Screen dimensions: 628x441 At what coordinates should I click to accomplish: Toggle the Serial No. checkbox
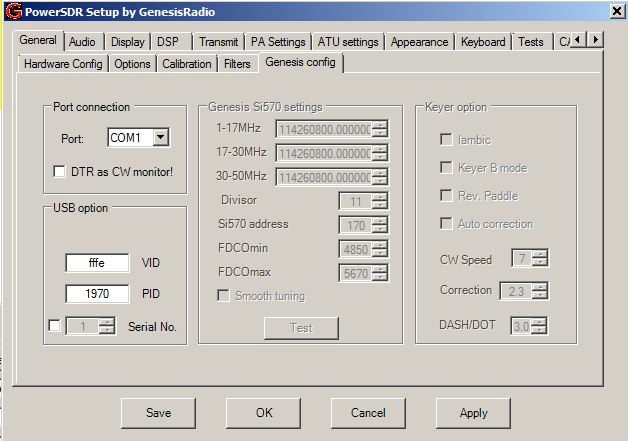click(54, 325)
